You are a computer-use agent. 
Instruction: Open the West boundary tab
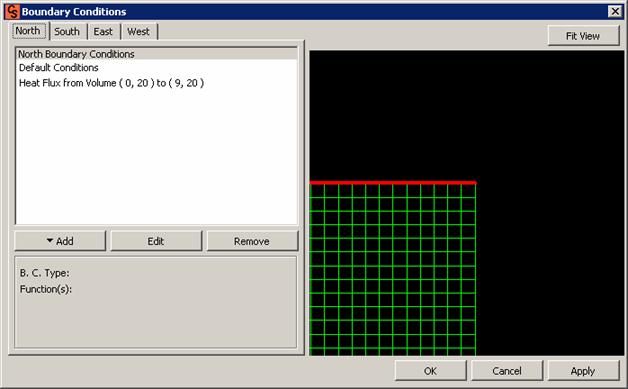[138, 32]
